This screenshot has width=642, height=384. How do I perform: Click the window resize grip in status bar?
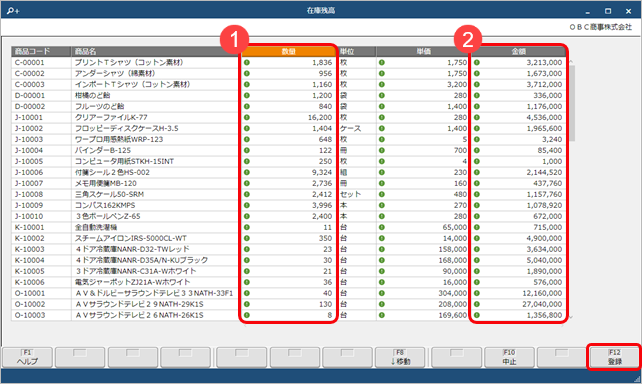click(636, 379)
